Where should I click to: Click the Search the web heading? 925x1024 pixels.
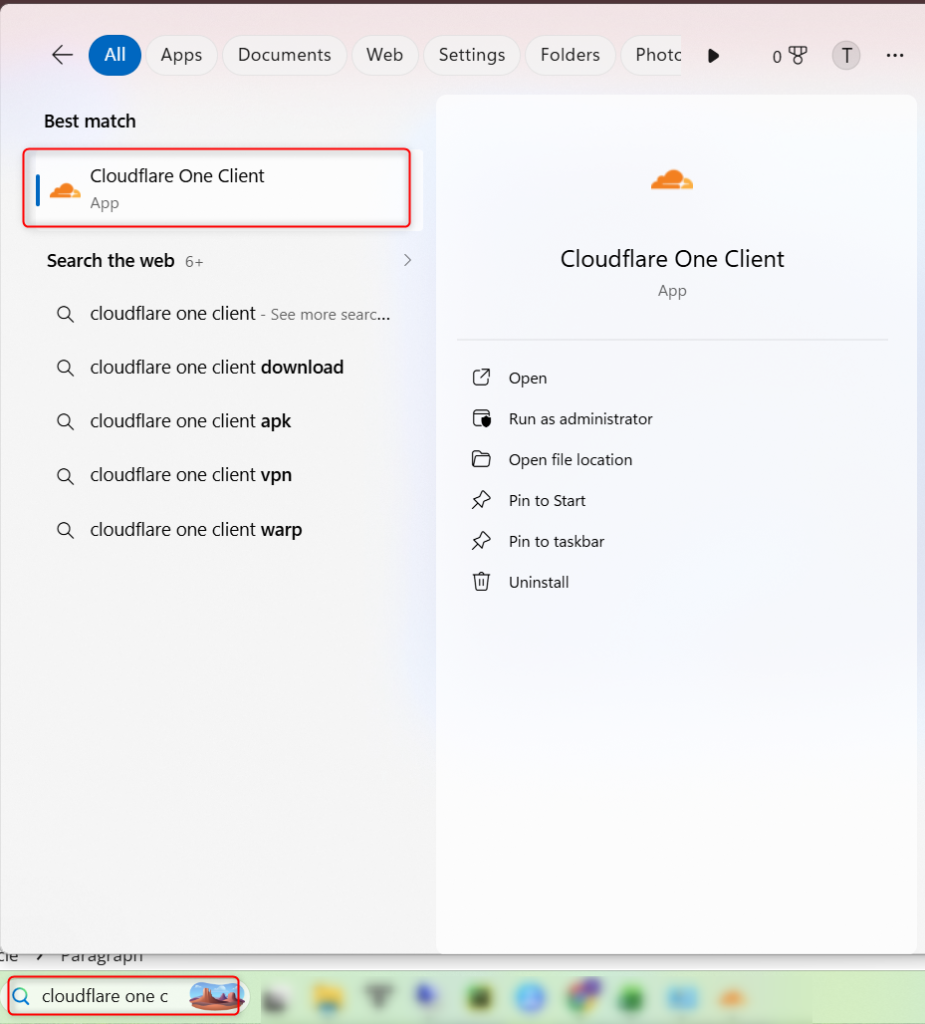coord(110,261)
